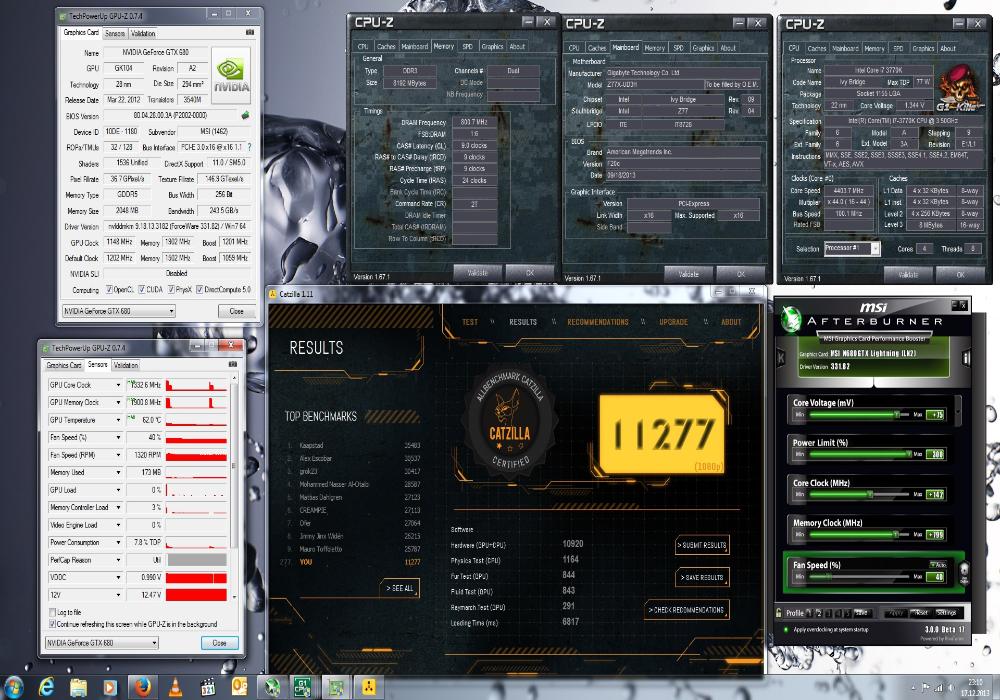Click Afterburner Settings button
1000x700 pixels.
946,613
